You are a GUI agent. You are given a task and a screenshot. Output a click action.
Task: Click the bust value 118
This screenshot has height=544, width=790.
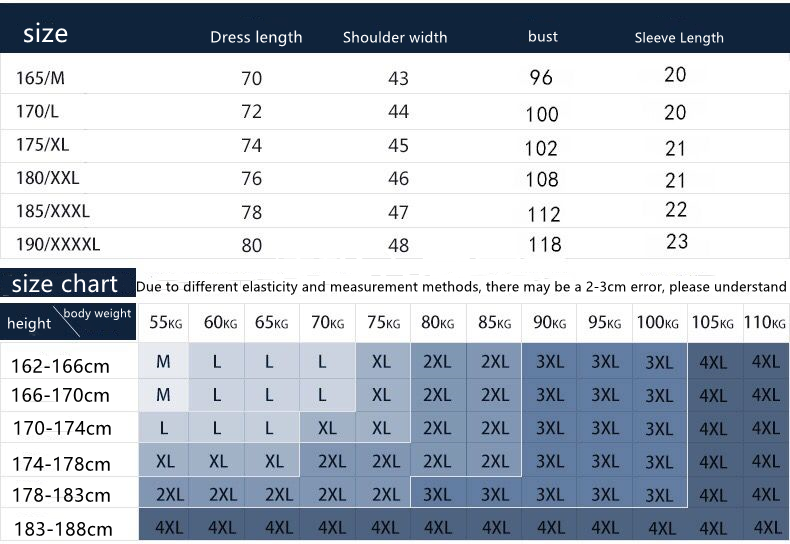tap(544, 245)
